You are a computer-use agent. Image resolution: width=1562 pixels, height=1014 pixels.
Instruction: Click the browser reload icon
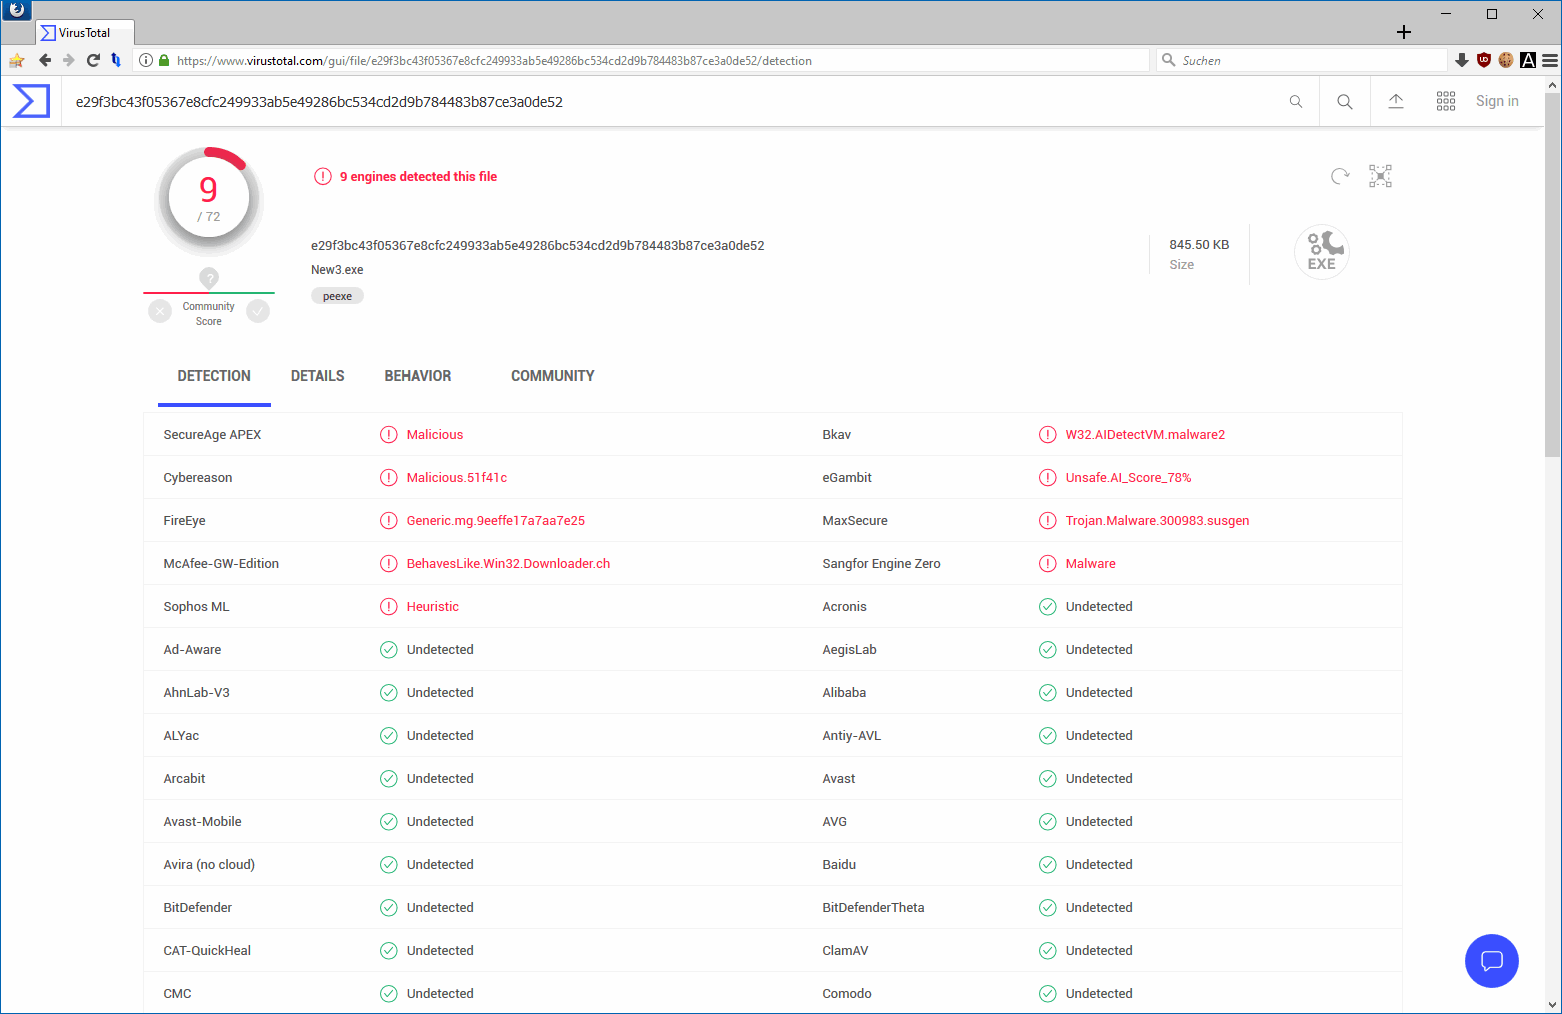(93, 60)
